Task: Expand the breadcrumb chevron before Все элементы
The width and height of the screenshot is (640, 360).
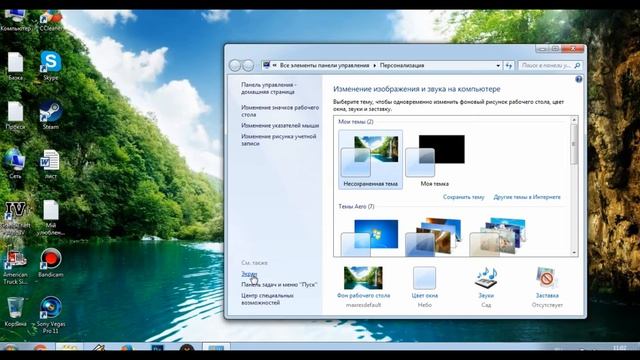Action: point(275,65)
